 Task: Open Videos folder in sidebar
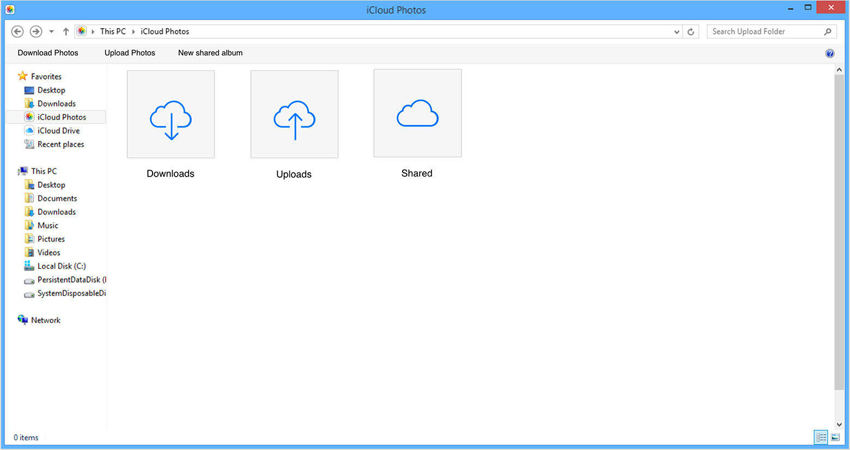point(49,253)
